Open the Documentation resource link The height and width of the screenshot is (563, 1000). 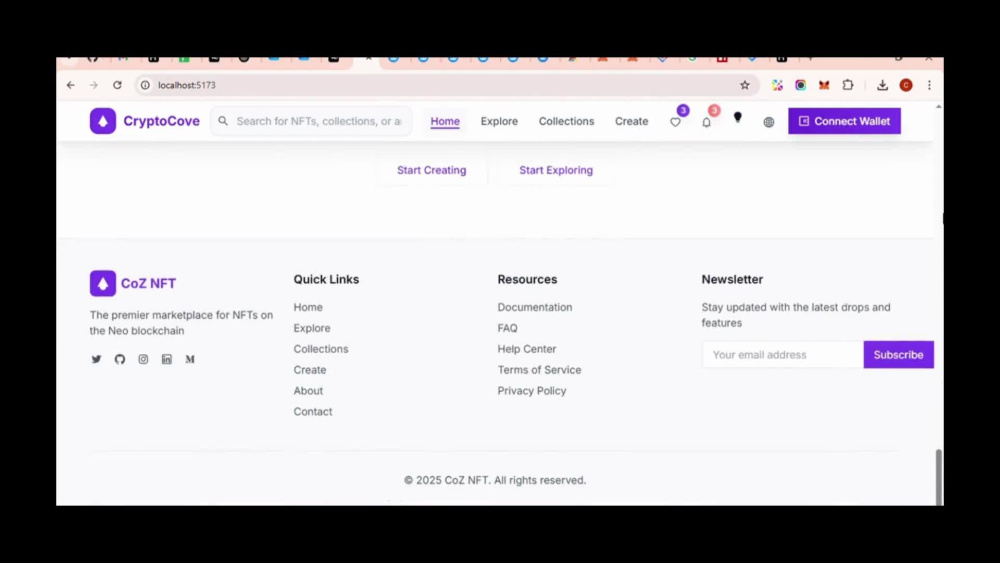(535, 307)
